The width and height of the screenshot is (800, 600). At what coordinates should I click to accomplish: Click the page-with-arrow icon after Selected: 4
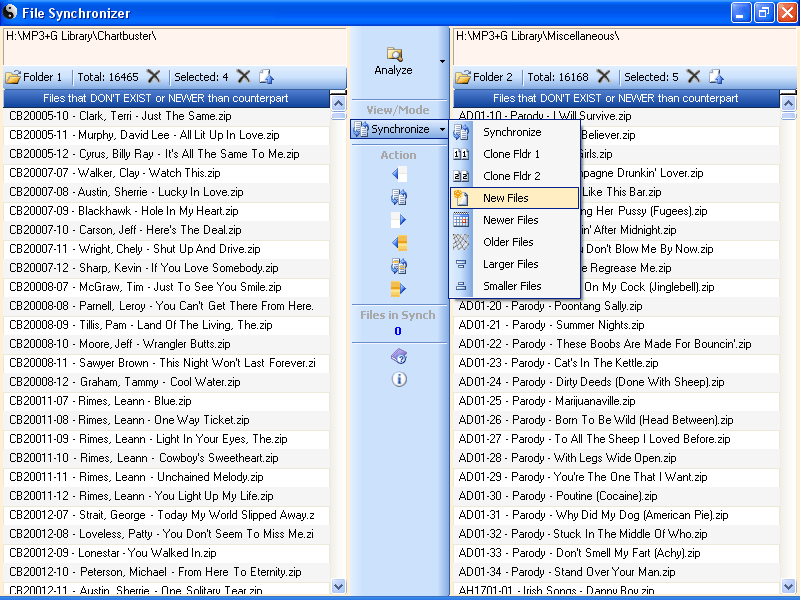(266, 77)
